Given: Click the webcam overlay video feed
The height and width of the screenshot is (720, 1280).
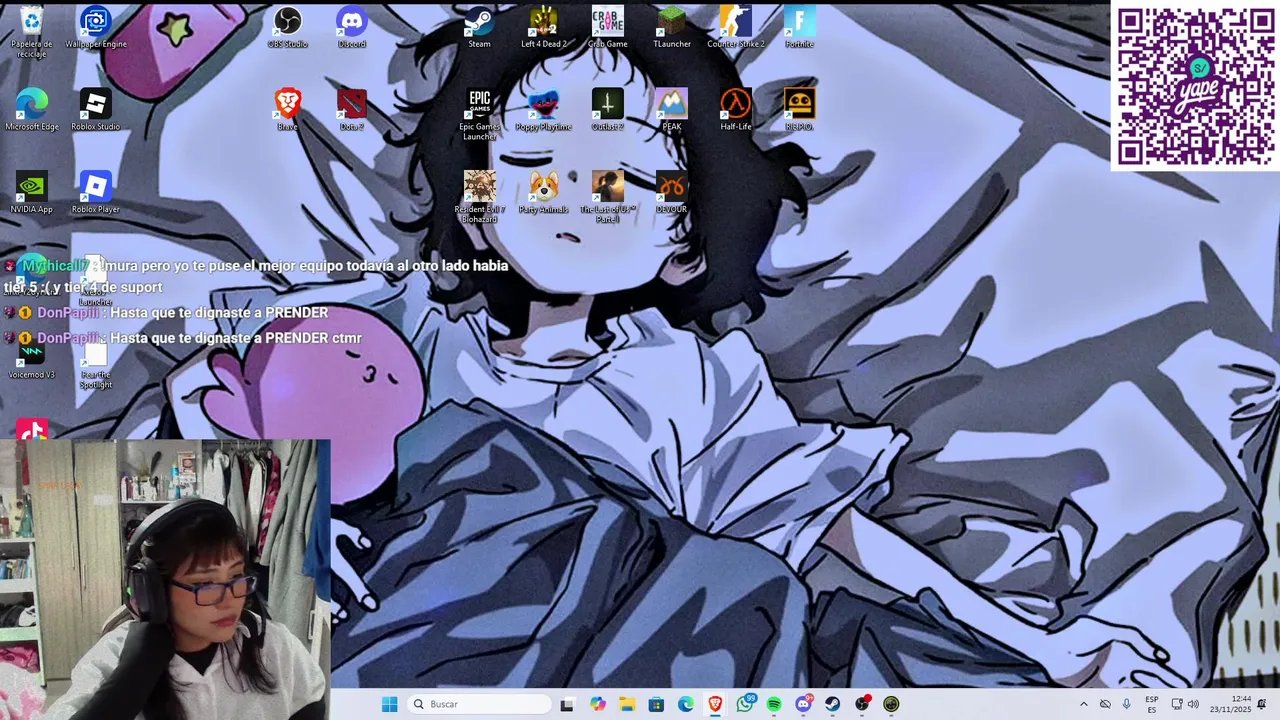Looking at the screenshot, I should point(165,580).
